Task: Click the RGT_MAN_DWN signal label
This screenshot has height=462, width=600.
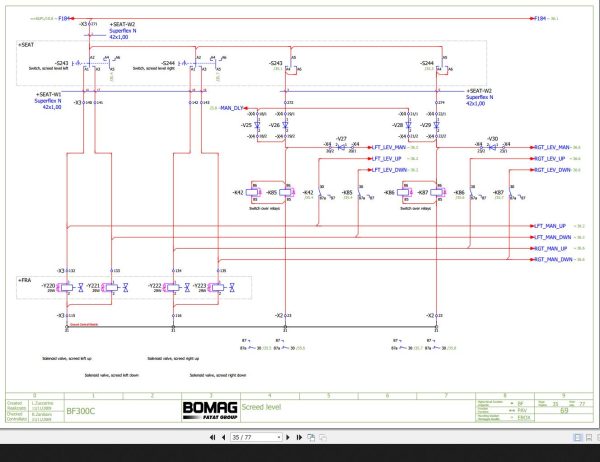Action: click(553, 260)
